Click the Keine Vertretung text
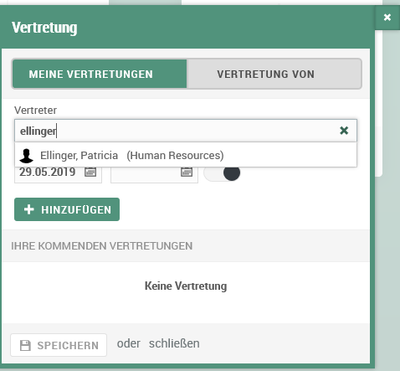 click(x=186, y=286)
